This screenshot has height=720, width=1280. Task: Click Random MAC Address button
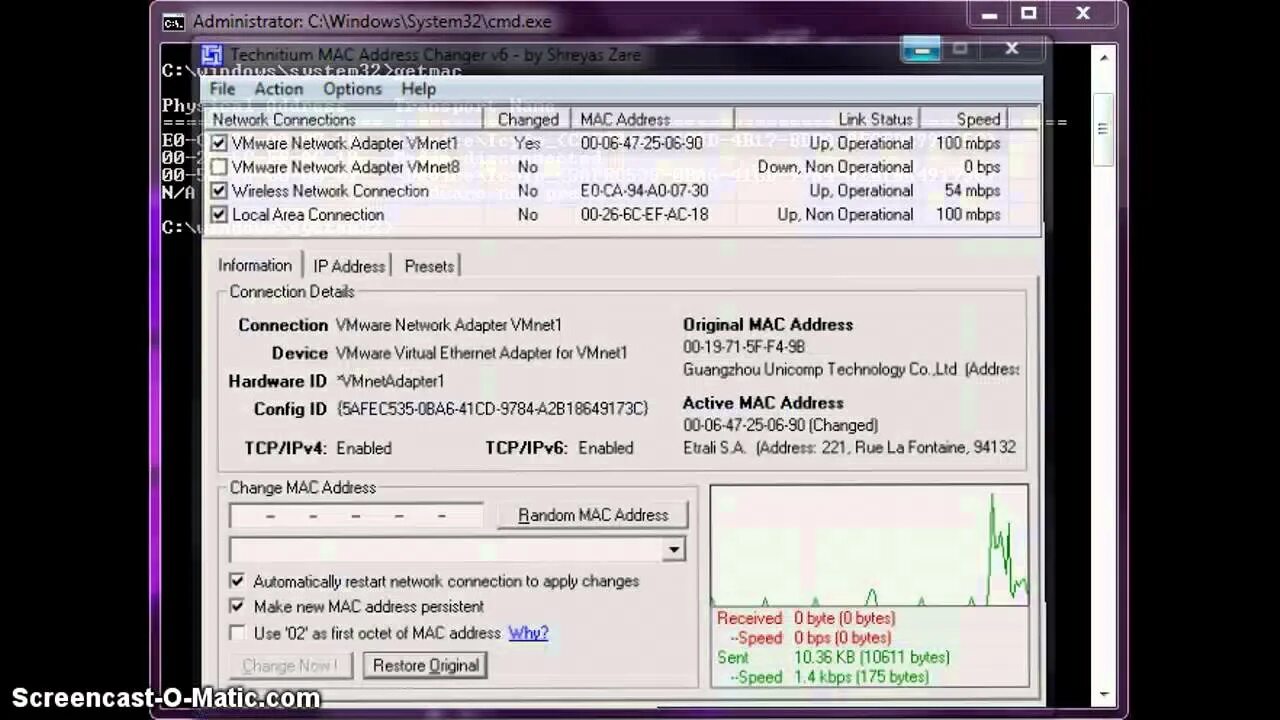pyautogui.click(x=593, y=515)
